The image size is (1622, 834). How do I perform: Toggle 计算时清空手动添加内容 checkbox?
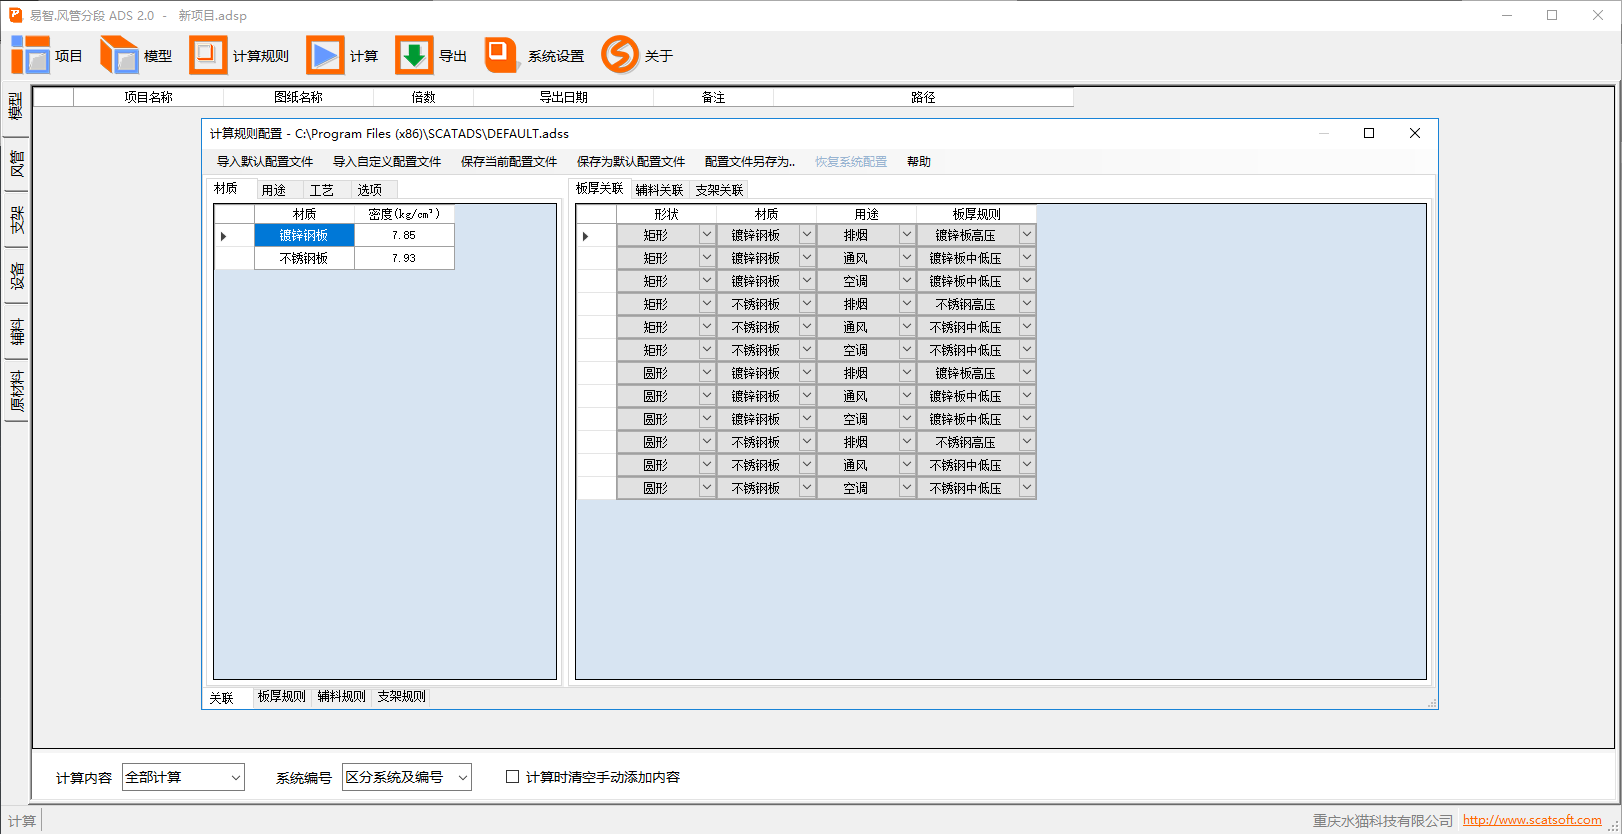(x=513, y=777)
